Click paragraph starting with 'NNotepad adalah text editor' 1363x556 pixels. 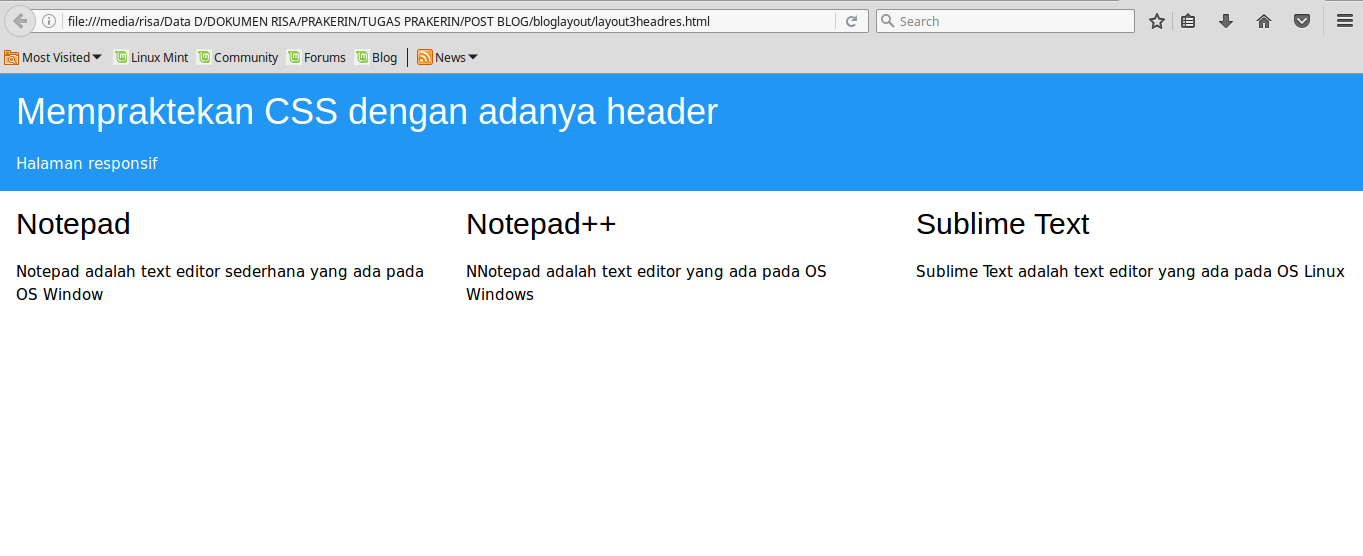[646, 283]
